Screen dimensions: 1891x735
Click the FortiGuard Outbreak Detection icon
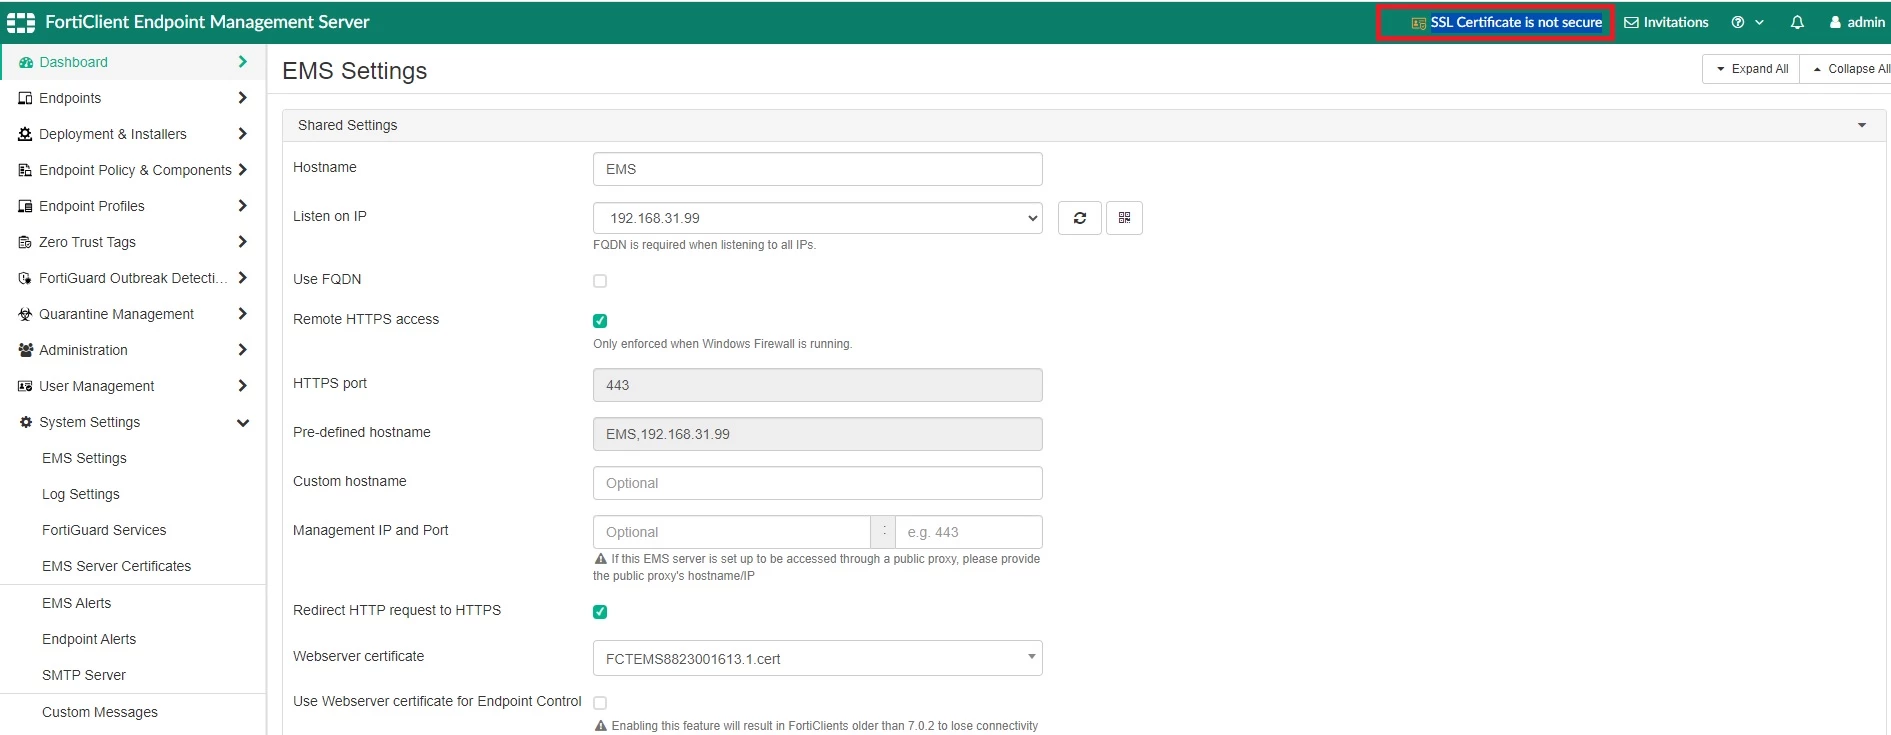click(26, 278)
